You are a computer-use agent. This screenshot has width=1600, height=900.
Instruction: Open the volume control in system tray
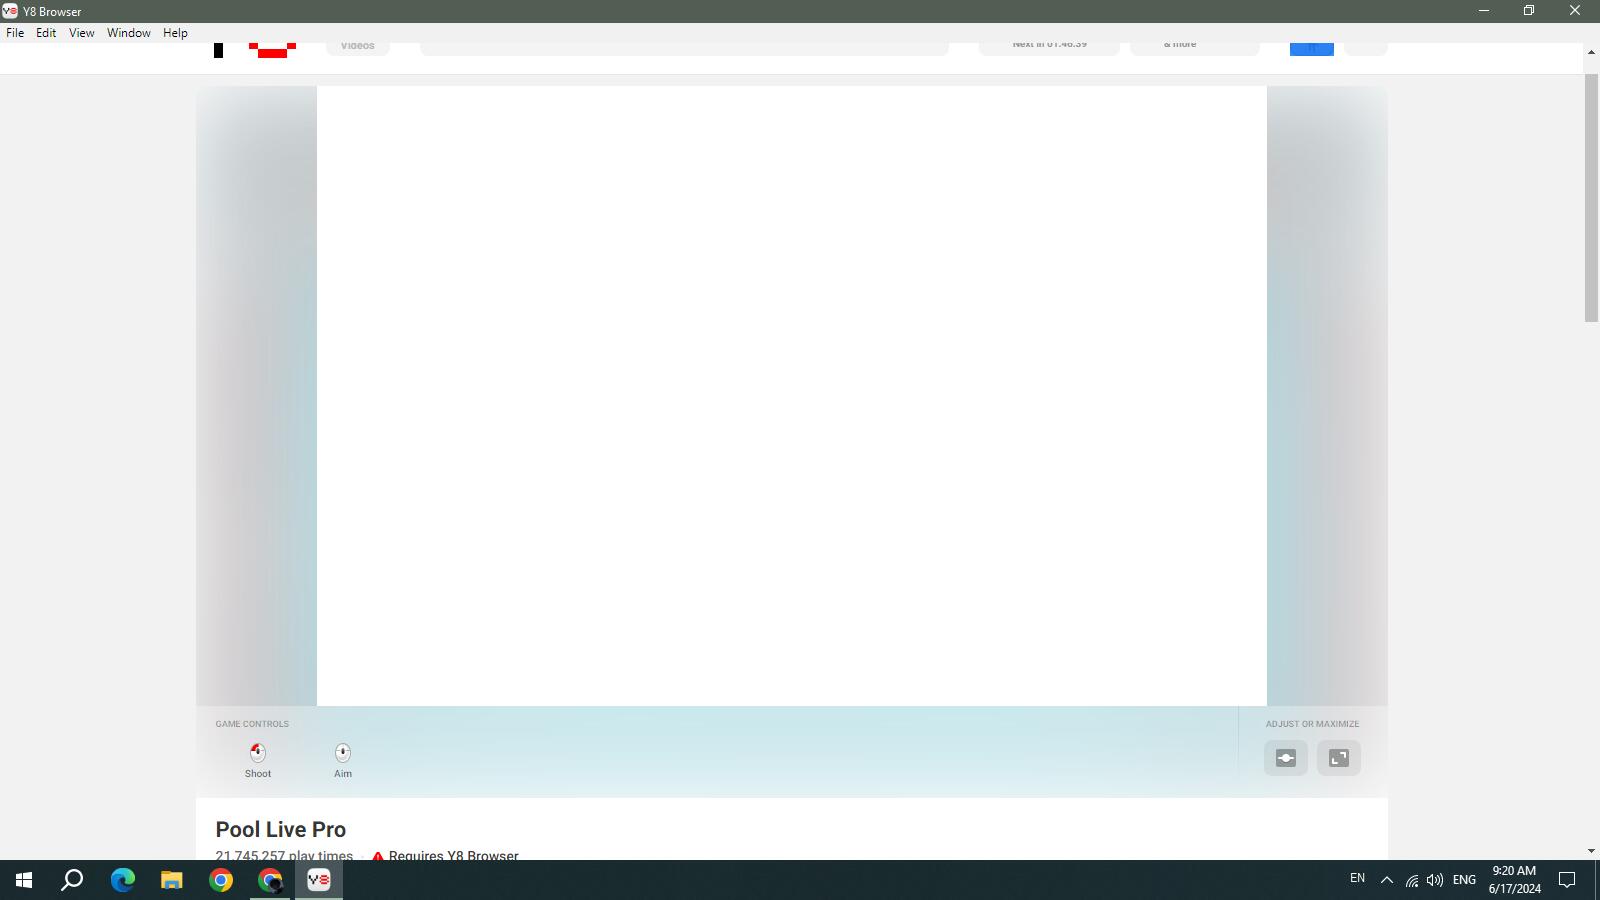(1435, 880)
